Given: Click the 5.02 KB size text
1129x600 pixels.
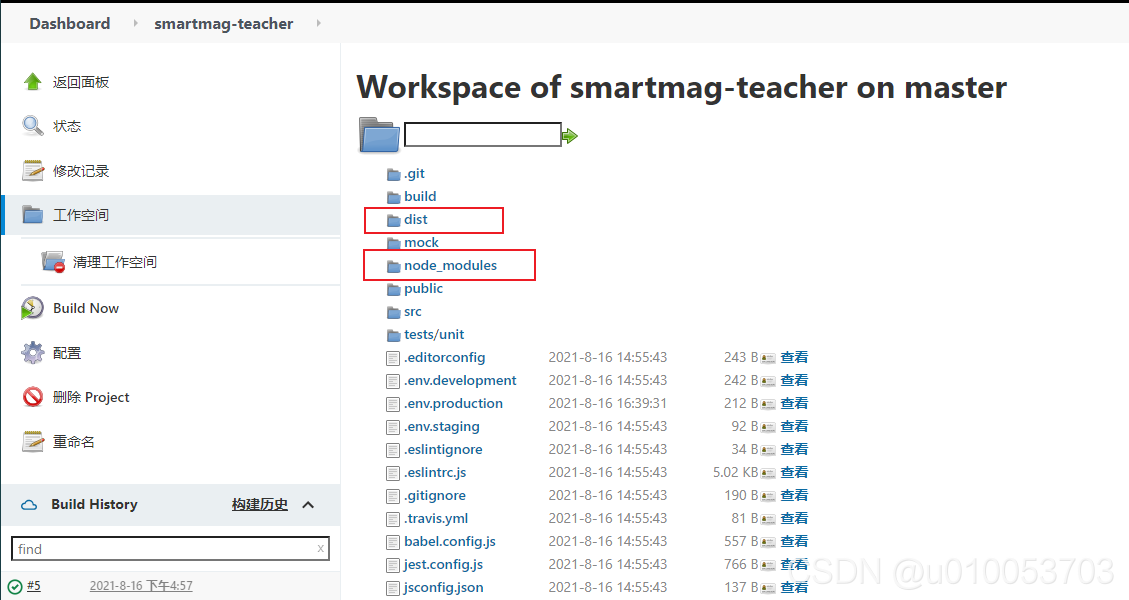Looking at the screenshot, I should click(735, 473).
